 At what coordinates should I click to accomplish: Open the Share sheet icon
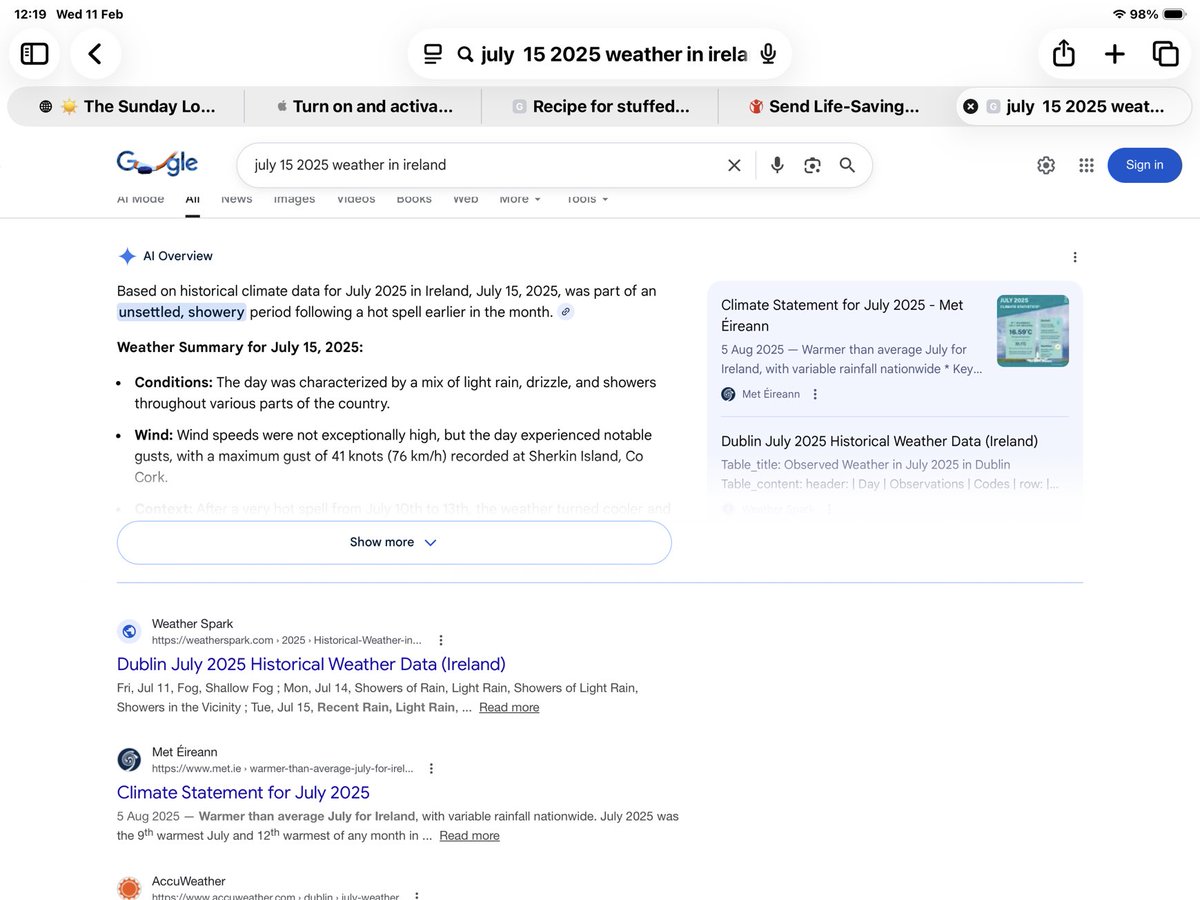[x=1064, y=54]
